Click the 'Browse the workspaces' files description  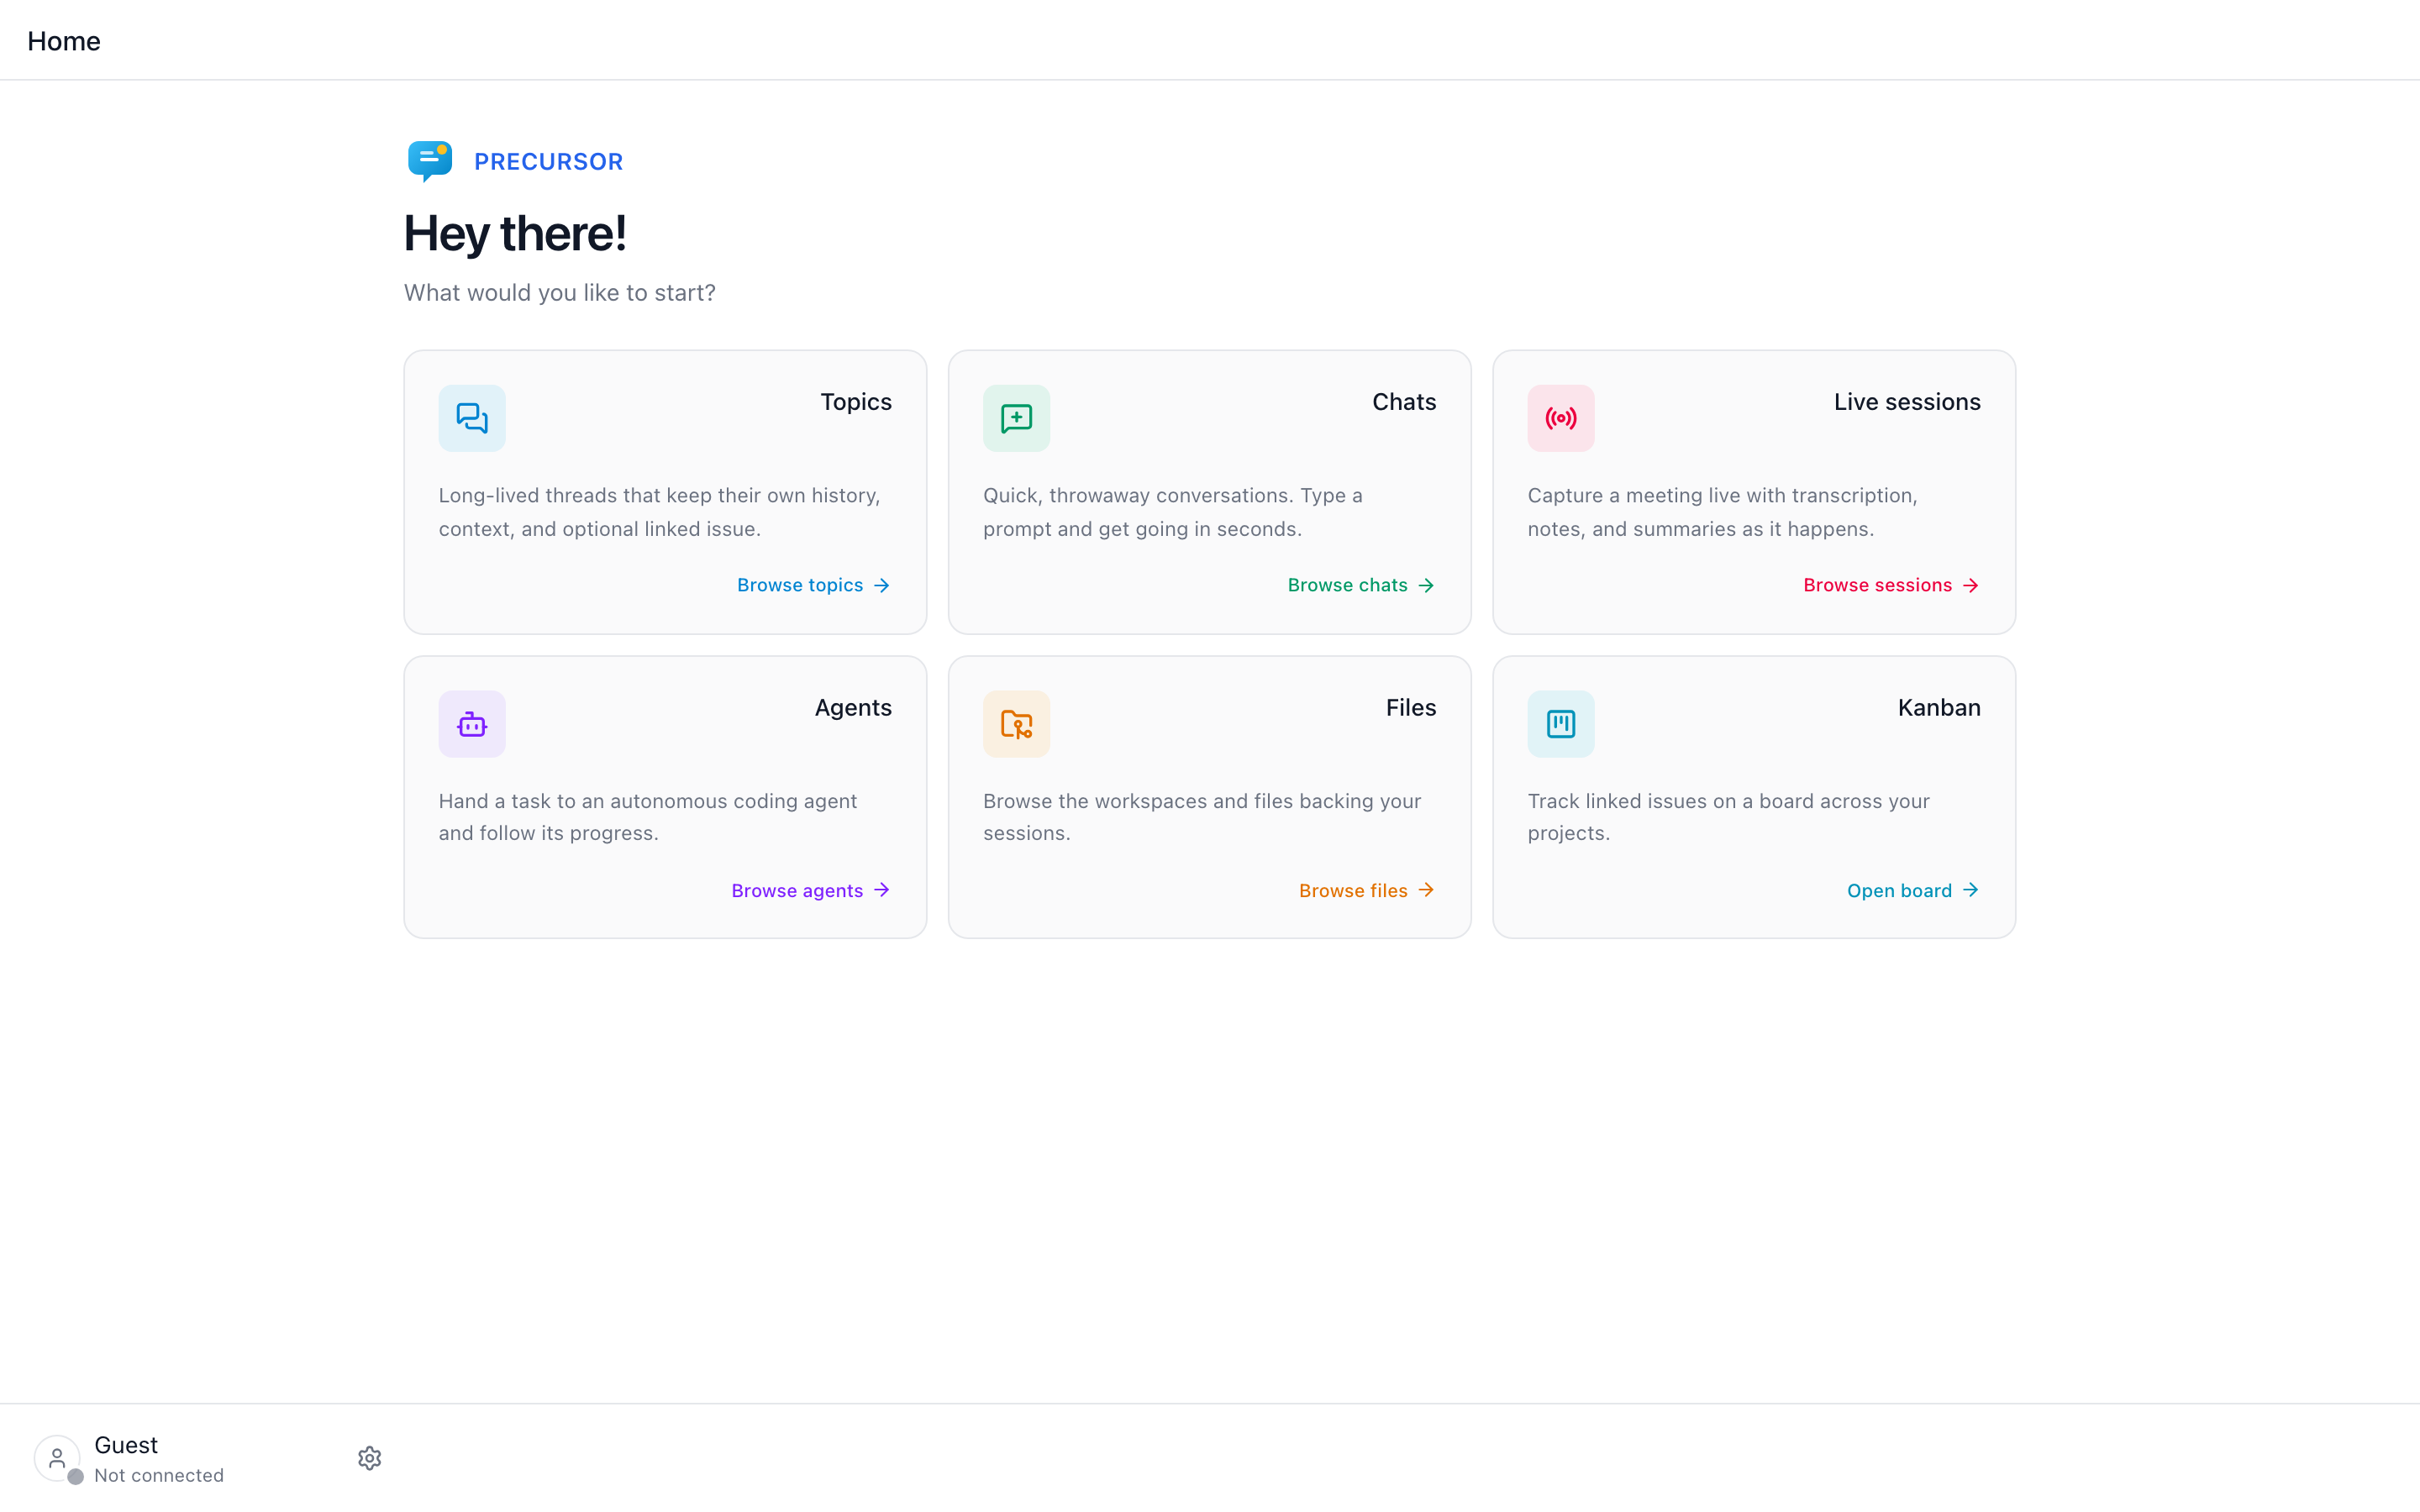[x=1202, y=817]
